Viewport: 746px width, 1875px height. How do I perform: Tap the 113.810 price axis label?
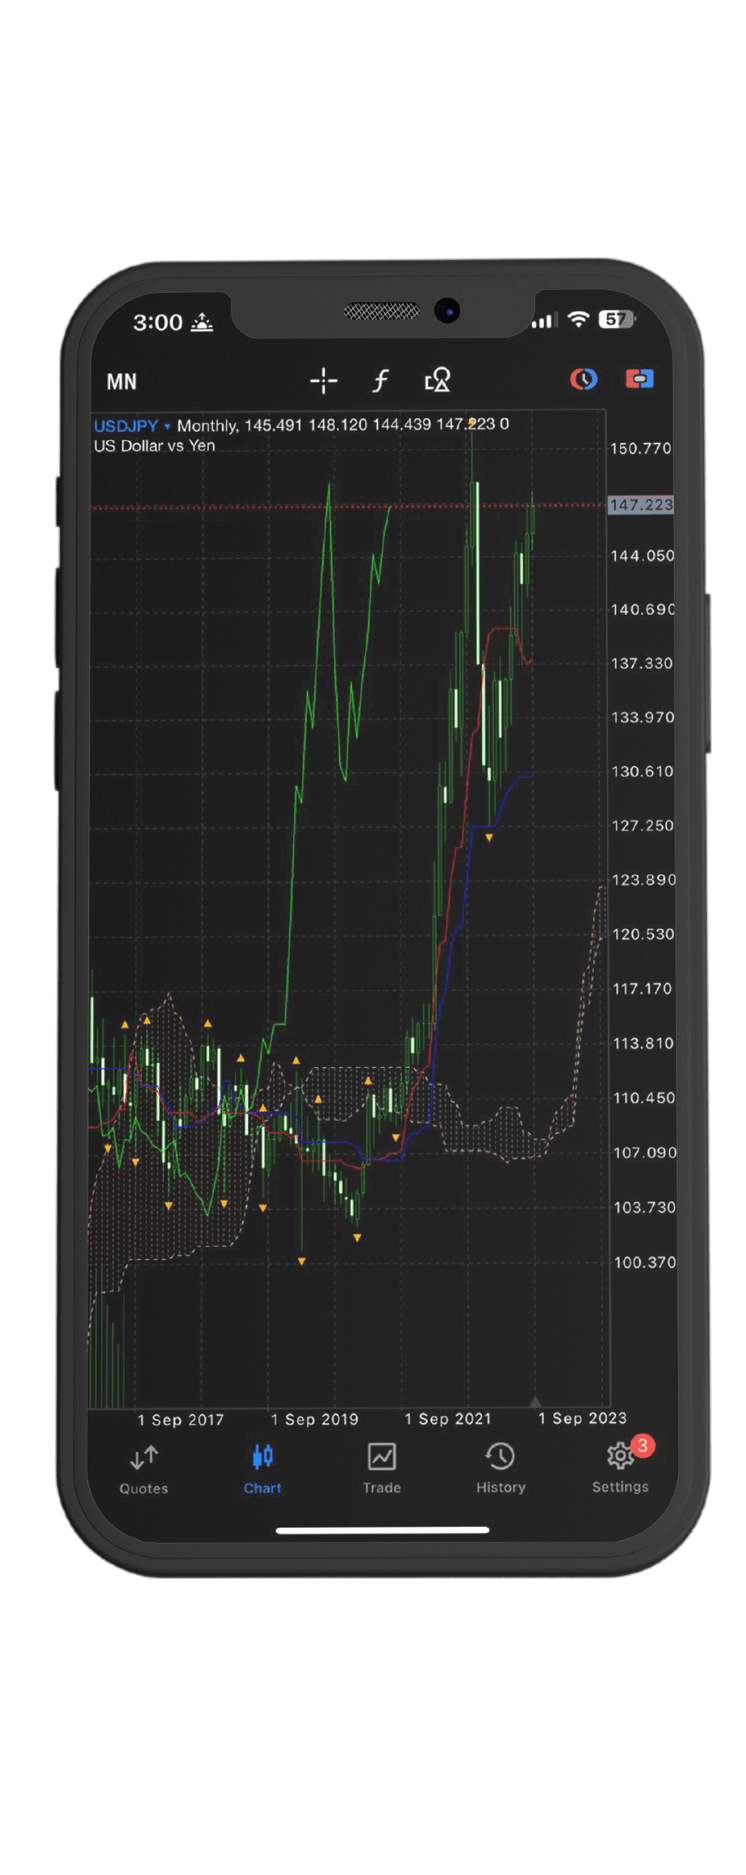pos(644,1043)
